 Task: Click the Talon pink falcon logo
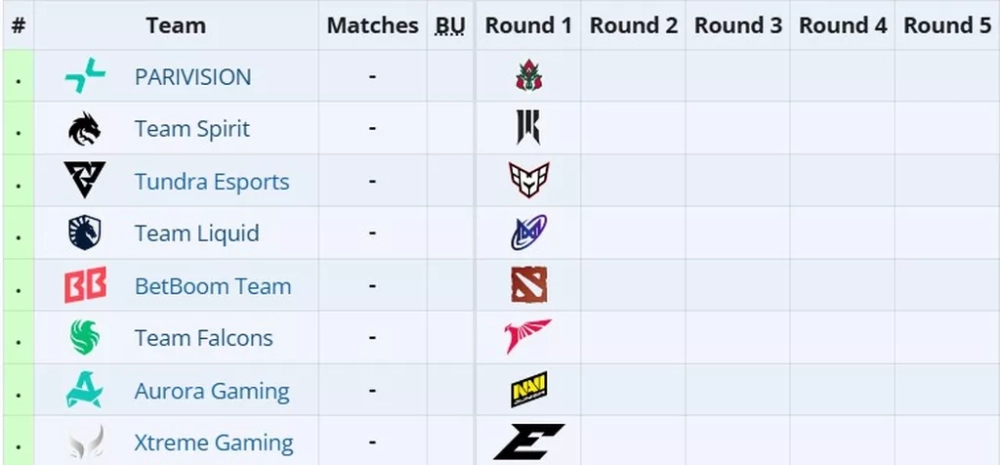coord(528,336)
